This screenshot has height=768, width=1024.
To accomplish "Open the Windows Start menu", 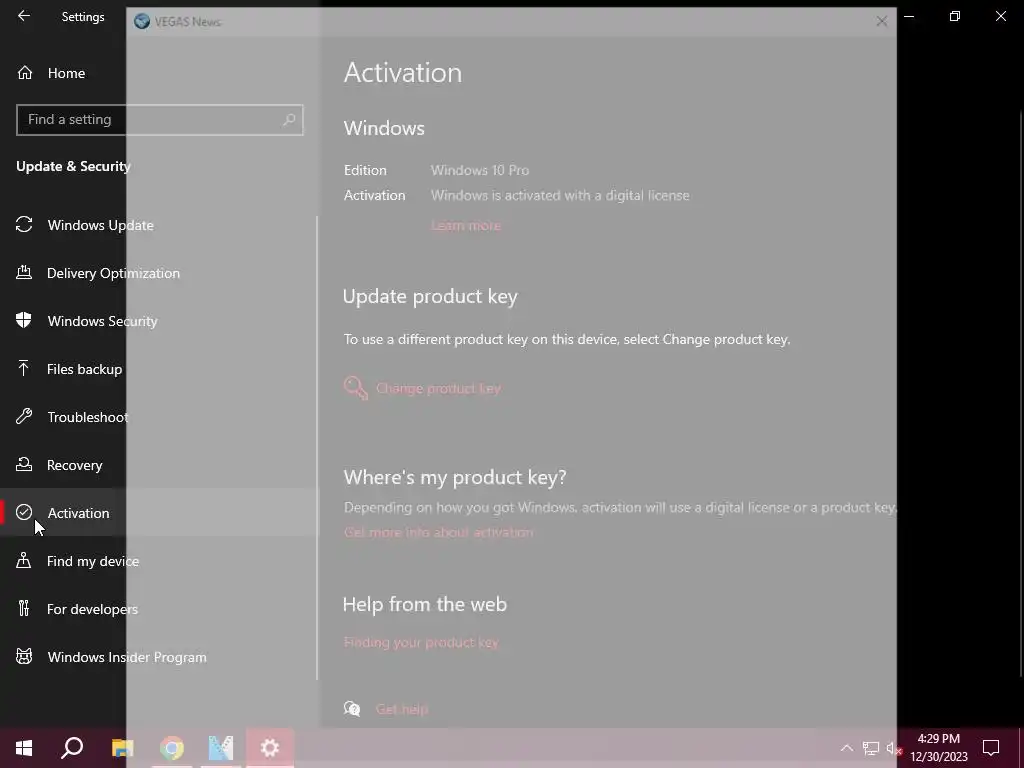I will pos(24,748).
